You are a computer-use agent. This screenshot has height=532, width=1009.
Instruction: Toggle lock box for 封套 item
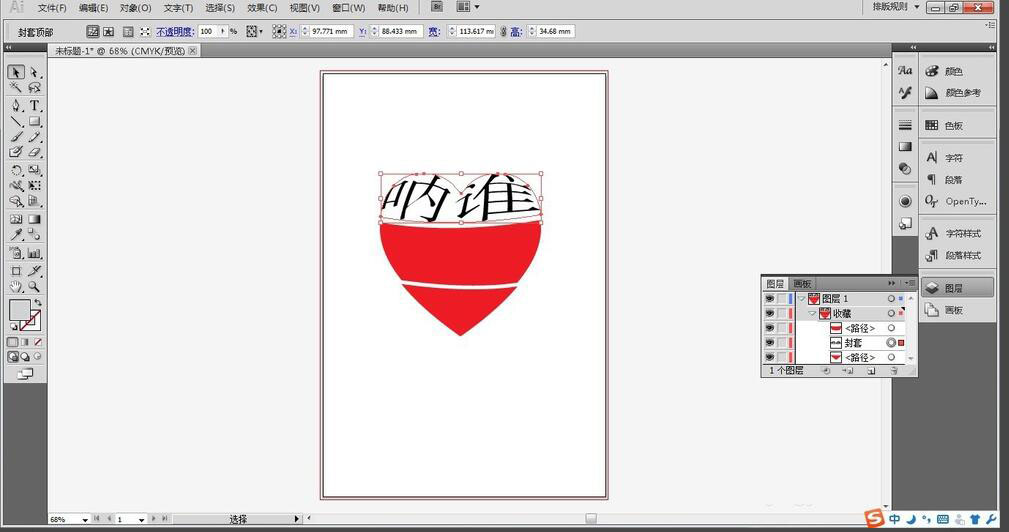click(x=781, y=343)
